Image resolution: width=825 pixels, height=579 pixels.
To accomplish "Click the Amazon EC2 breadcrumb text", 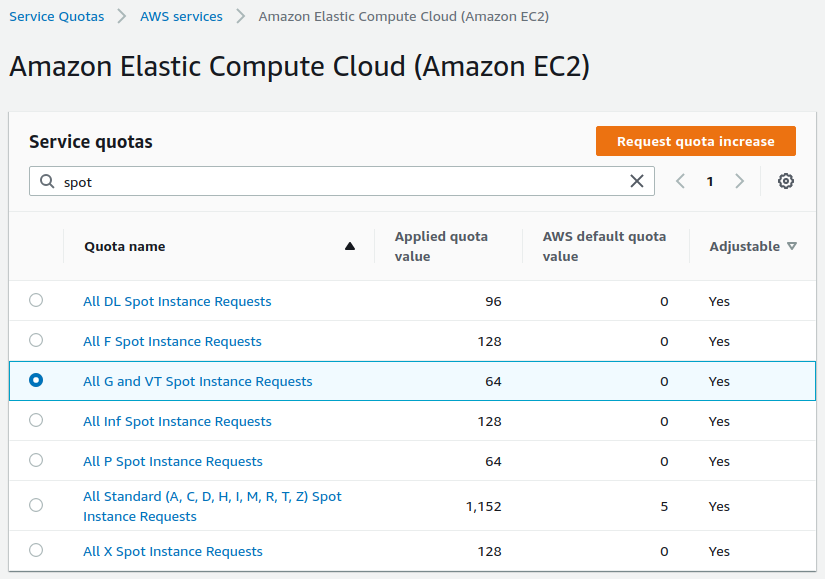I will [404, 17].
